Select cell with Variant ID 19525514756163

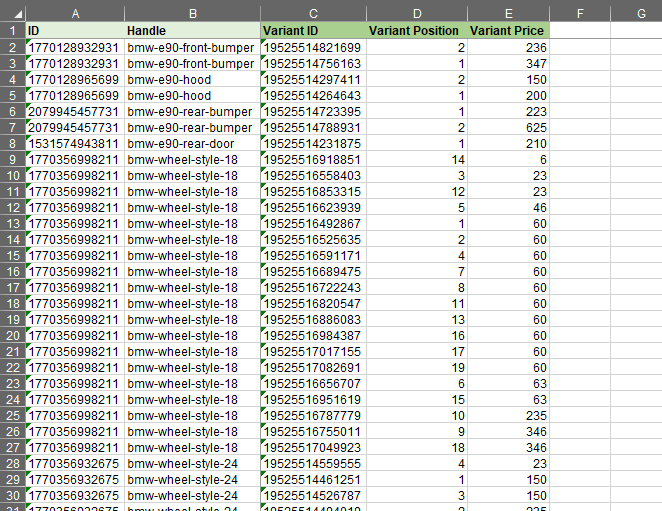pyautogui.click(x=313, y=63)
